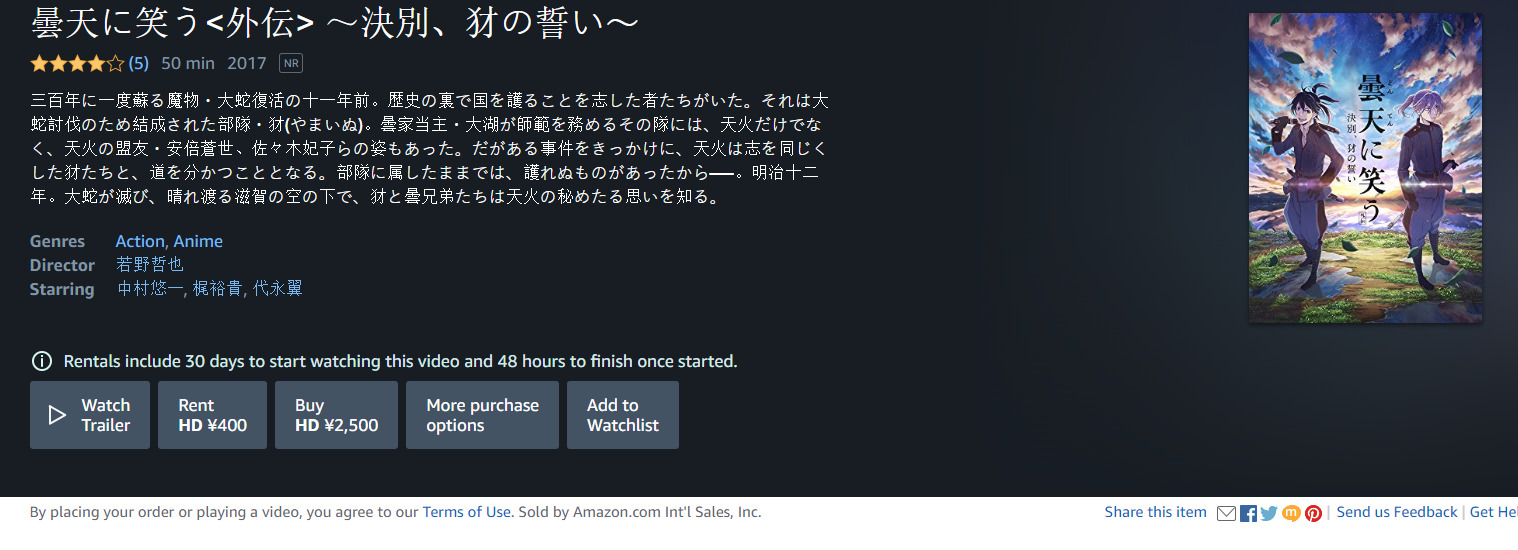Play the Watch Trailer button
Viewport: 1518px width, 550px height.
(x=90, y=415)
